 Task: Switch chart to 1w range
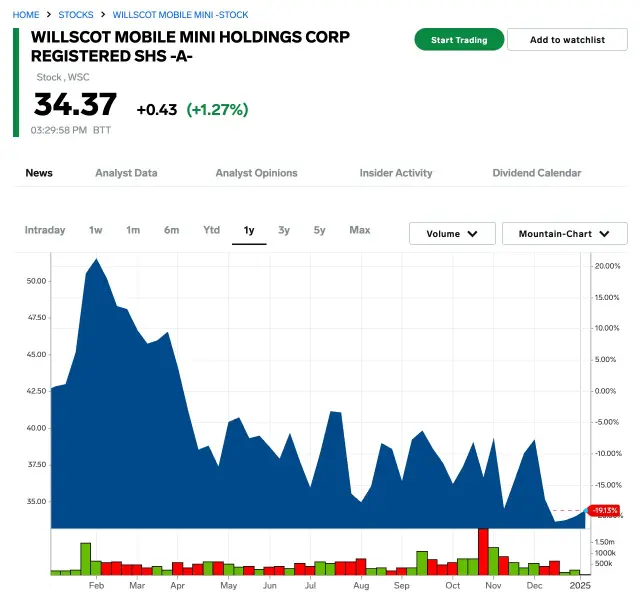(95, 230)
